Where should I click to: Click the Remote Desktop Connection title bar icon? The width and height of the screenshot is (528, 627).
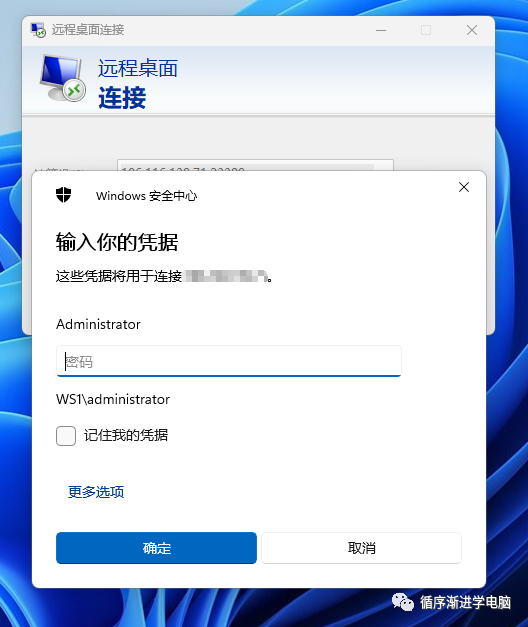(x=38, y=30)
